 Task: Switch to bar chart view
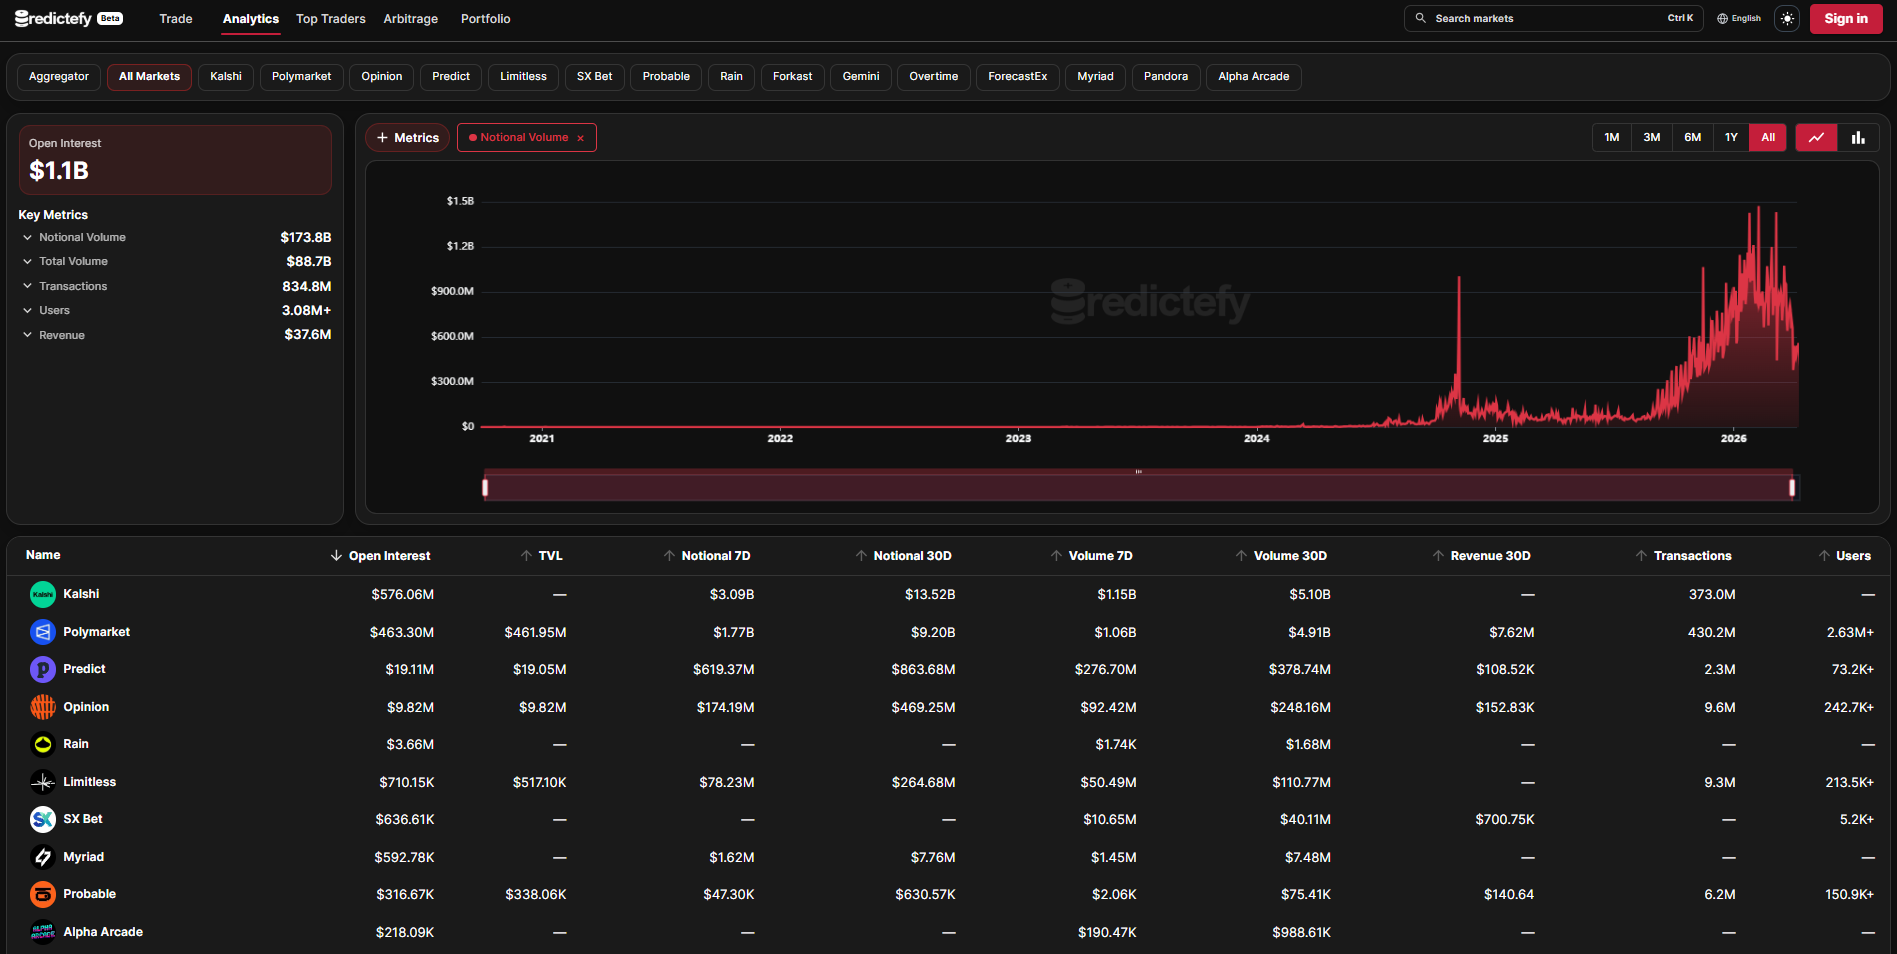click(x=1858, y=138)
